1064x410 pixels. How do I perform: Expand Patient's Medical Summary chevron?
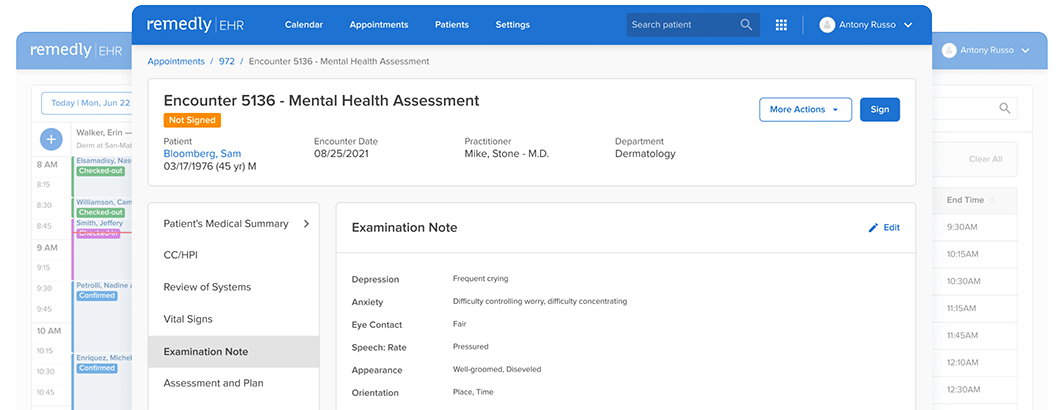click(x=306, y=224)
